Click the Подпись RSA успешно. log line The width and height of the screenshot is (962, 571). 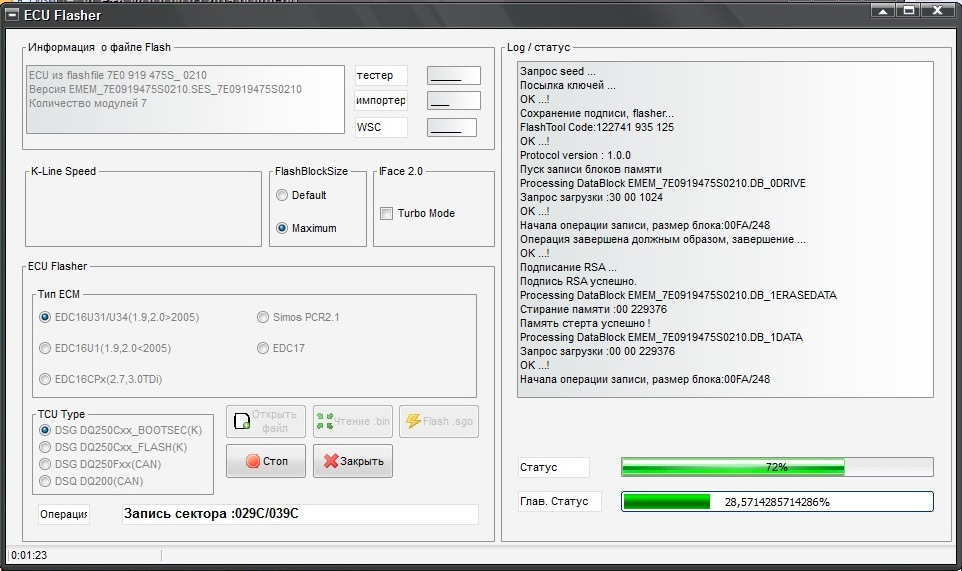pos(578,282)
